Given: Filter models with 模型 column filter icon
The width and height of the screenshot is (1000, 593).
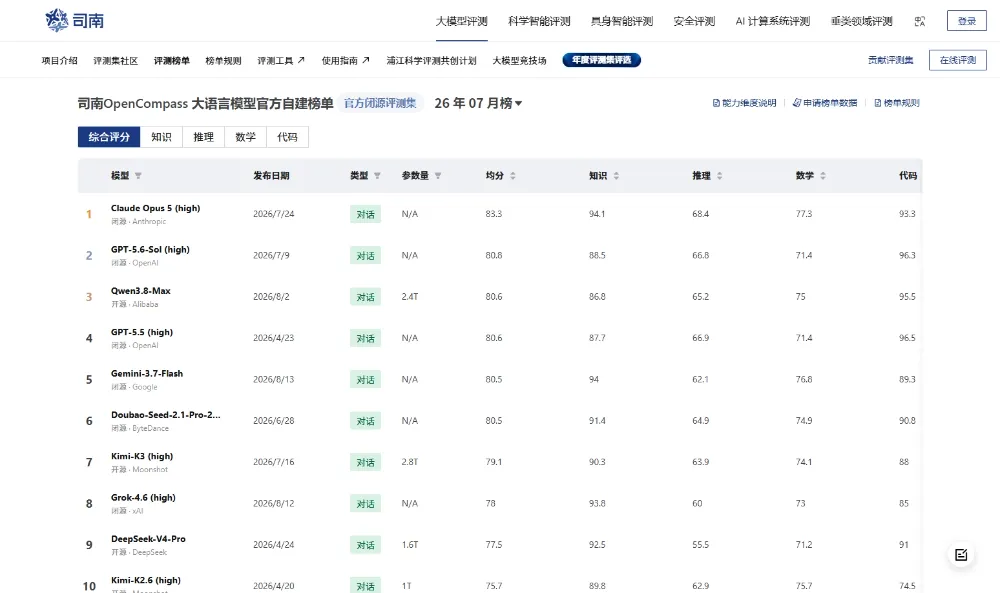Looking at the screenshot, I should click(x=138, y=176).
